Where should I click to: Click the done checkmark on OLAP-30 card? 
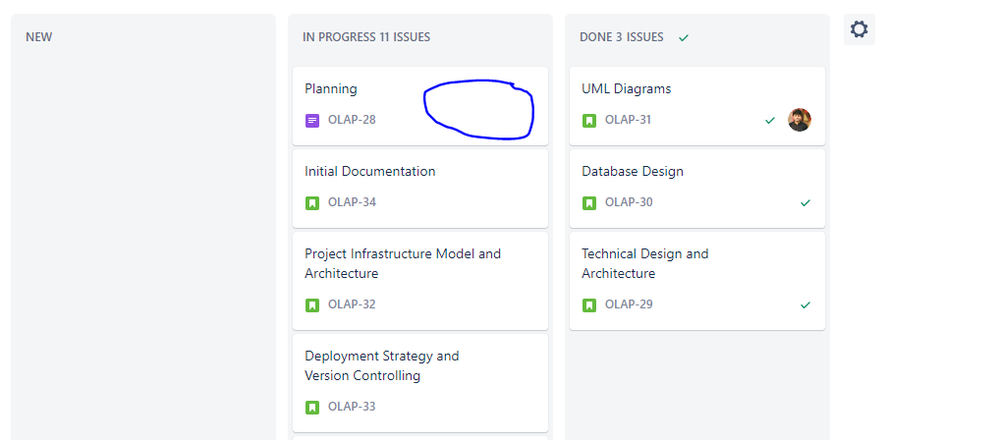pos(805,203)
